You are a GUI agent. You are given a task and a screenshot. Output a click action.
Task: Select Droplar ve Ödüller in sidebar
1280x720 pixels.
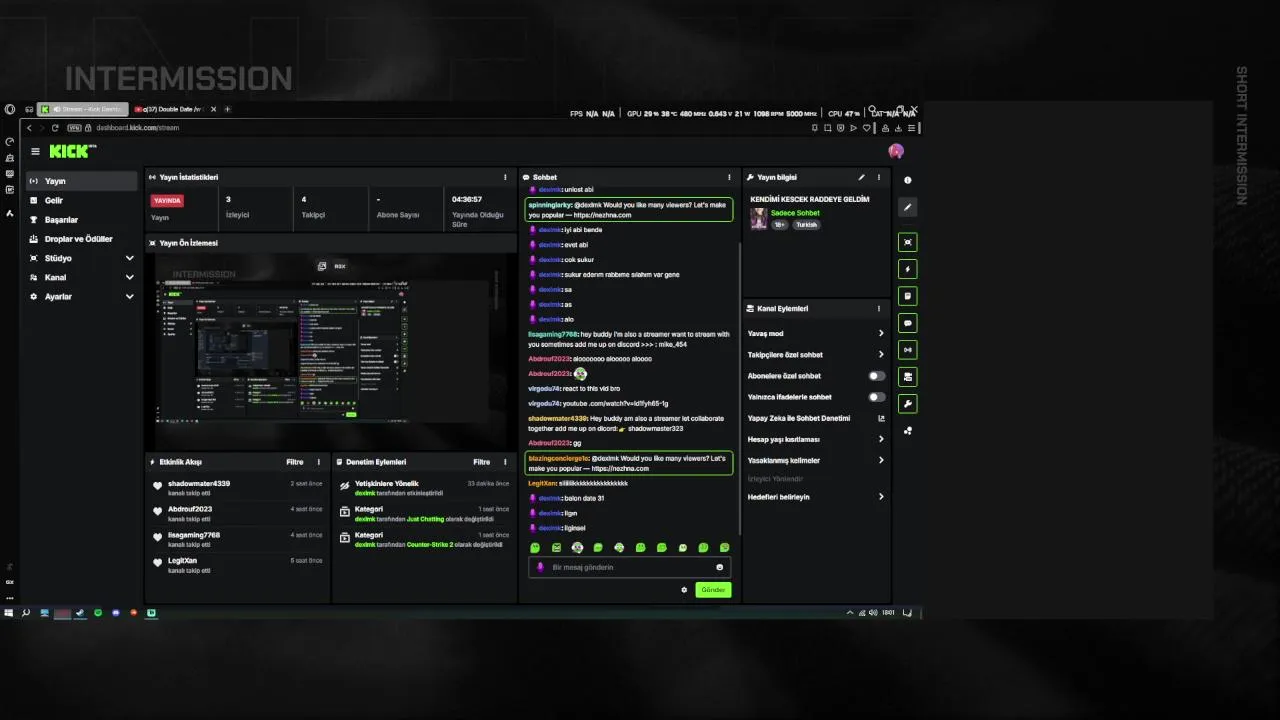click(x=82, y=239)
